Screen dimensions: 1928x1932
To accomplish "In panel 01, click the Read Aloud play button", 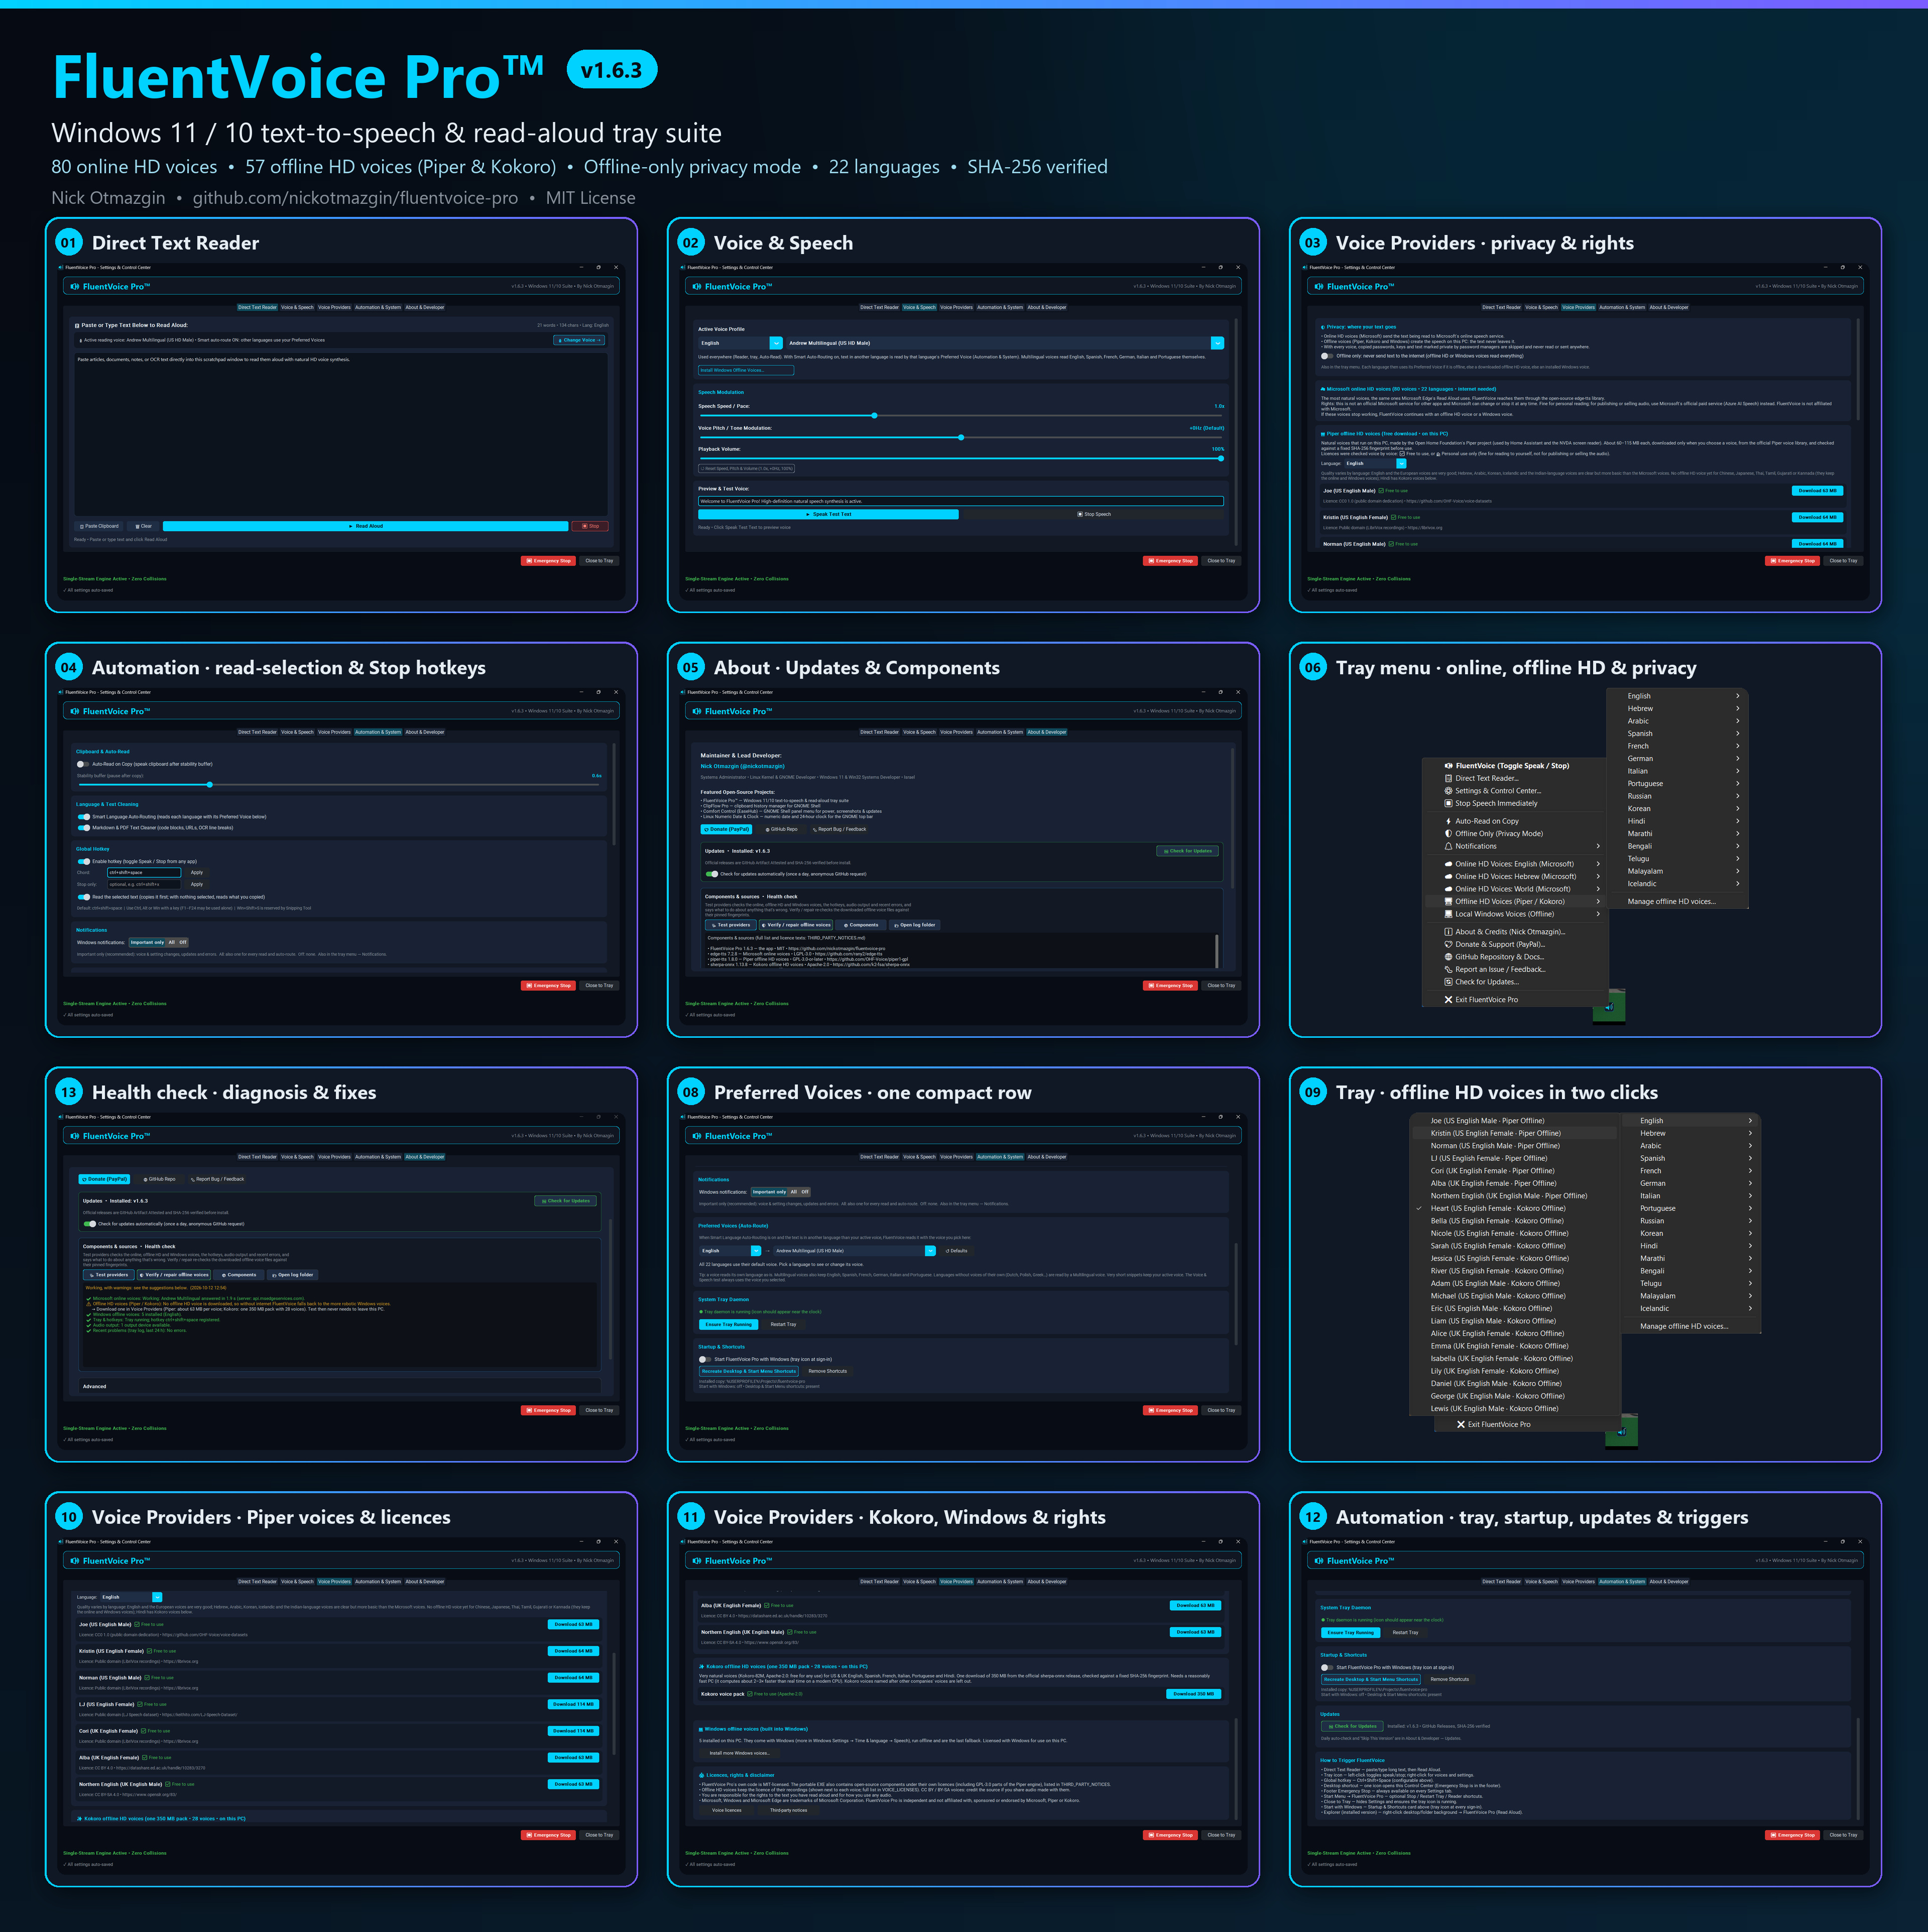I will [x=365, y=526].
